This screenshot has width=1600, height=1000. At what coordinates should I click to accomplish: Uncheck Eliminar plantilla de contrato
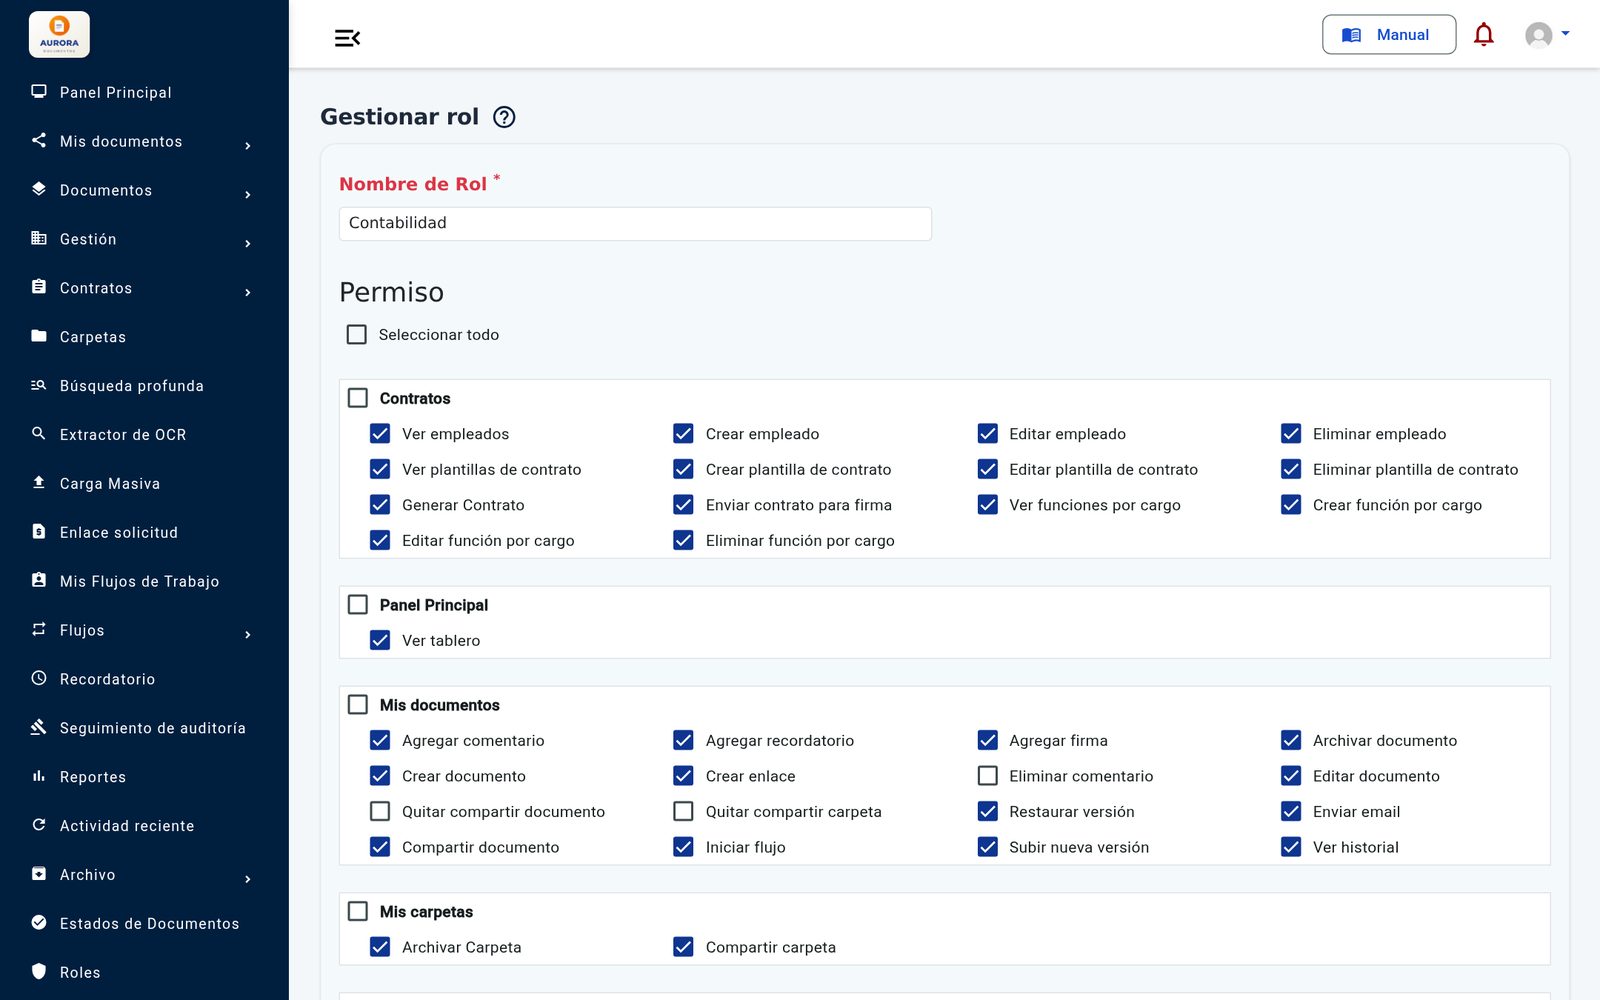click(x=1291, y=469)
